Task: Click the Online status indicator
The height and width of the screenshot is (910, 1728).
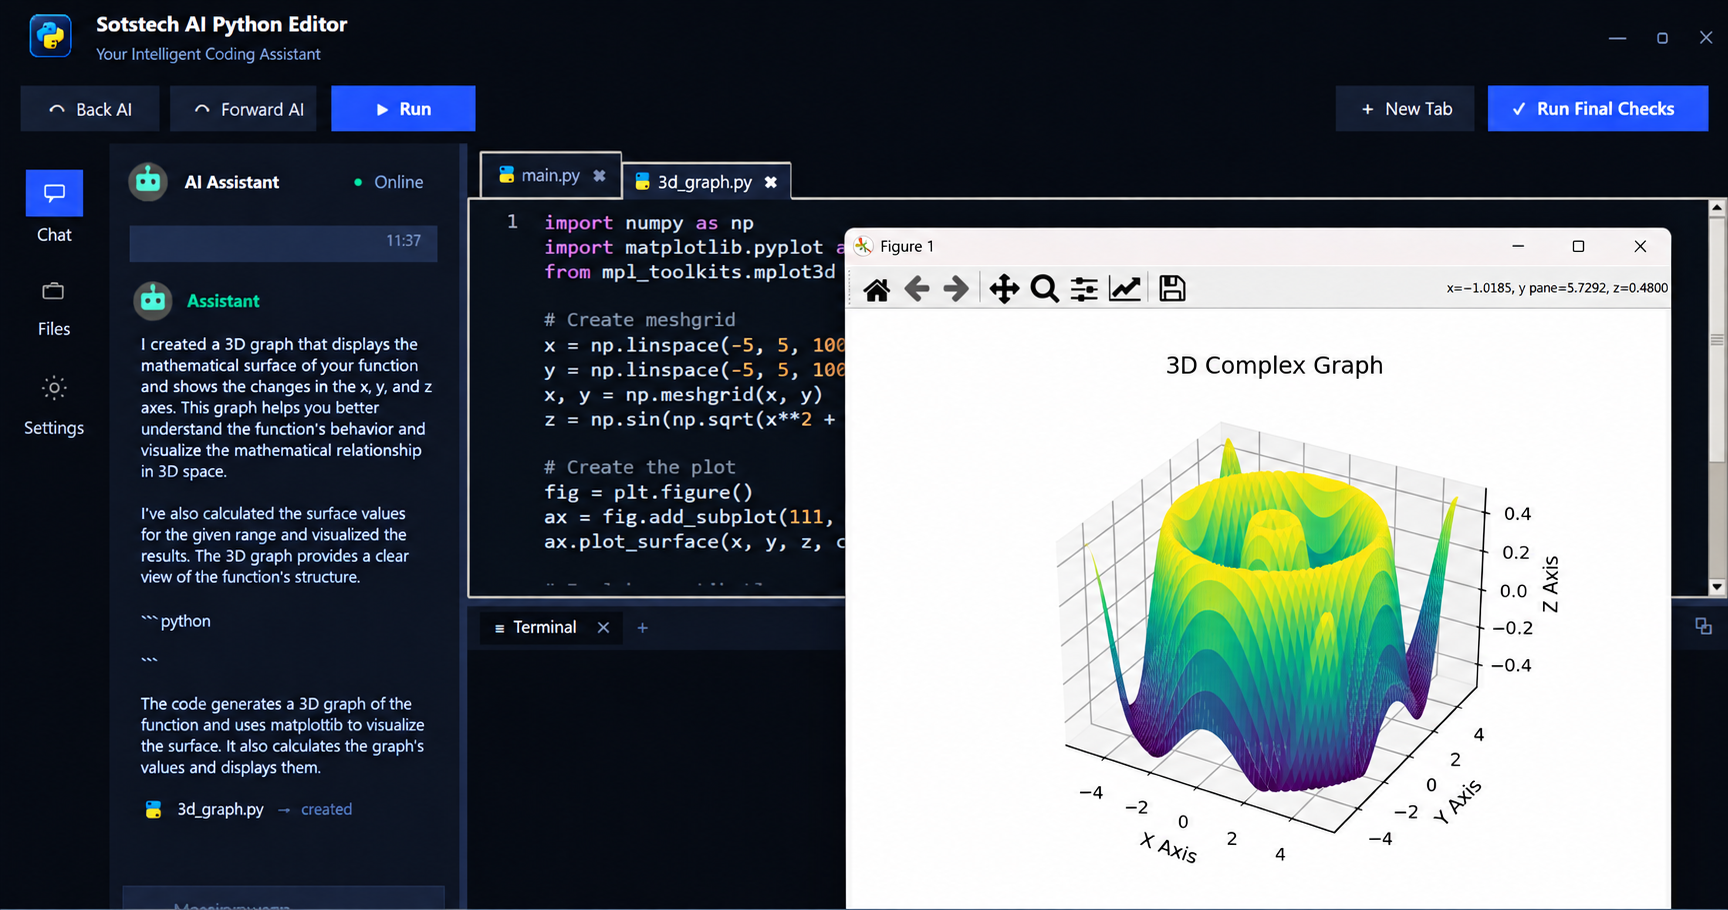Action: pos(389,182)
